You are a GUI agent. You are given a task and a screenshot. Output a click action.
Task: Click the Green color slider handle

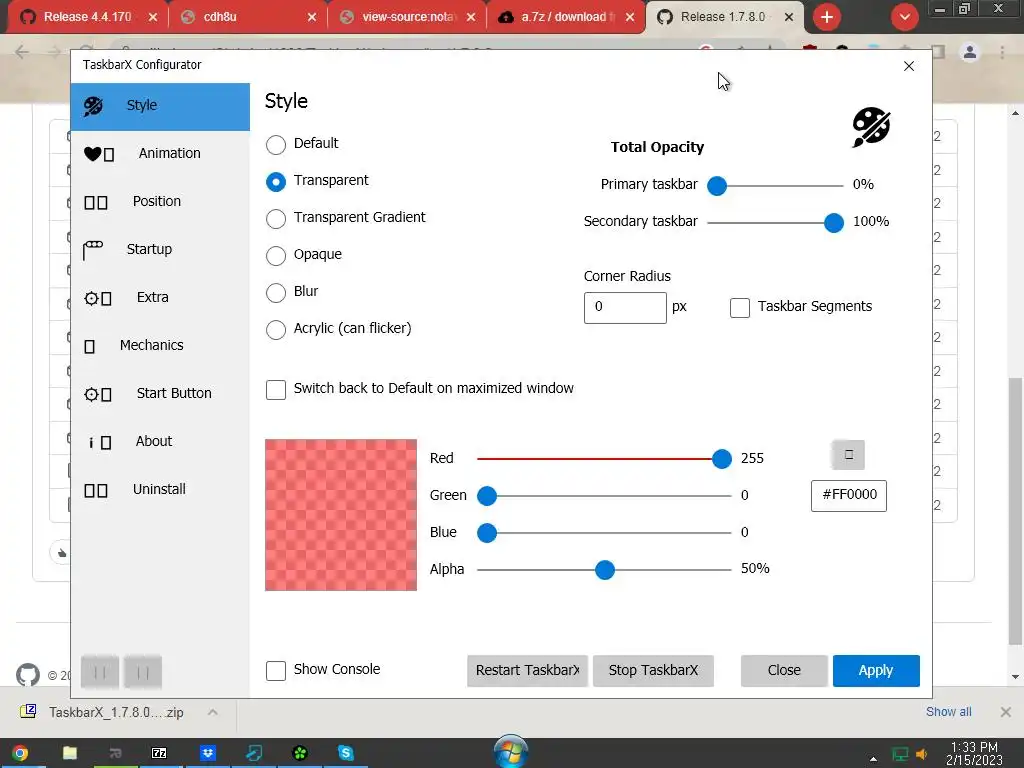tap(487, 496)
